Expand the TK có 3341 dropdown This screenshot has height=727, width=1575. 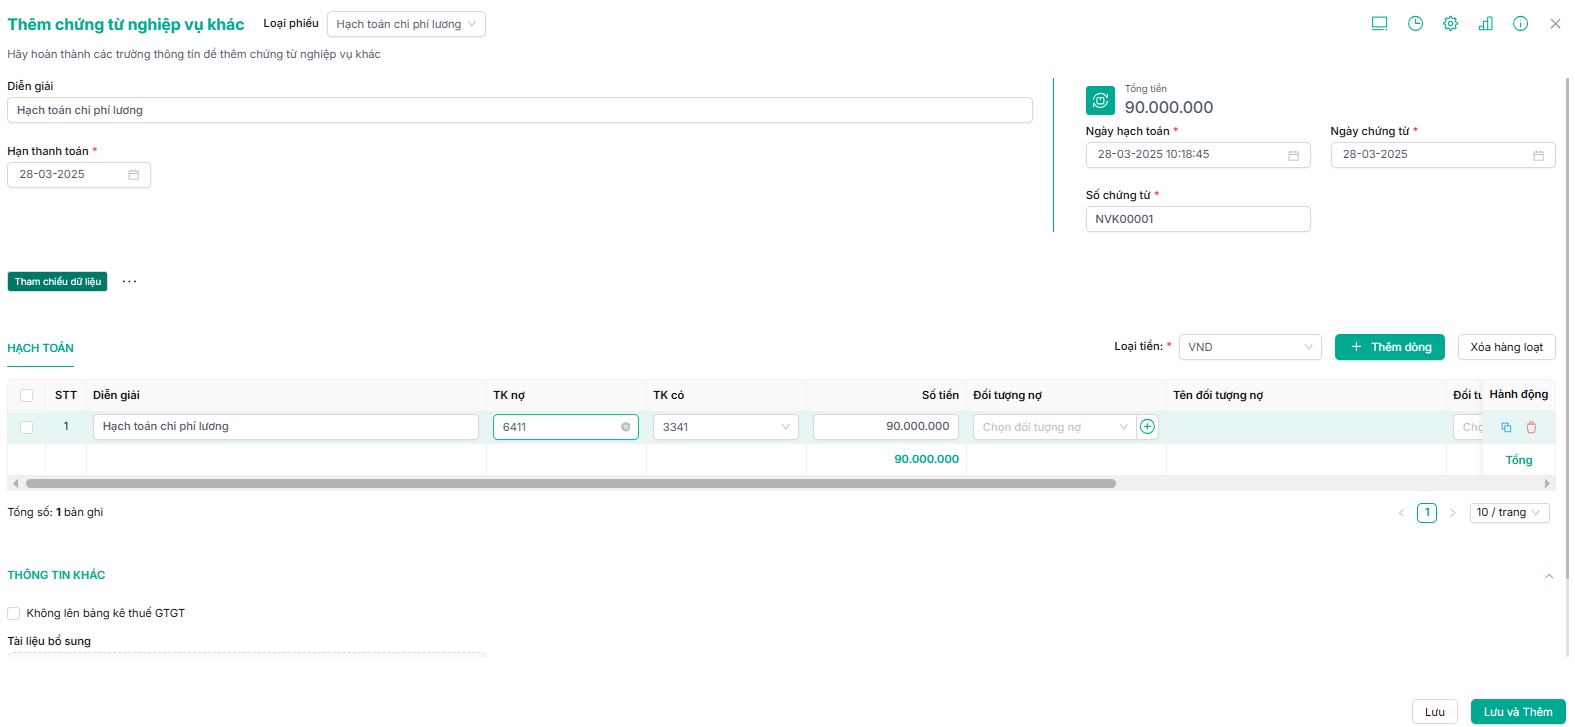pyautogui.click(x=725, y=427)
